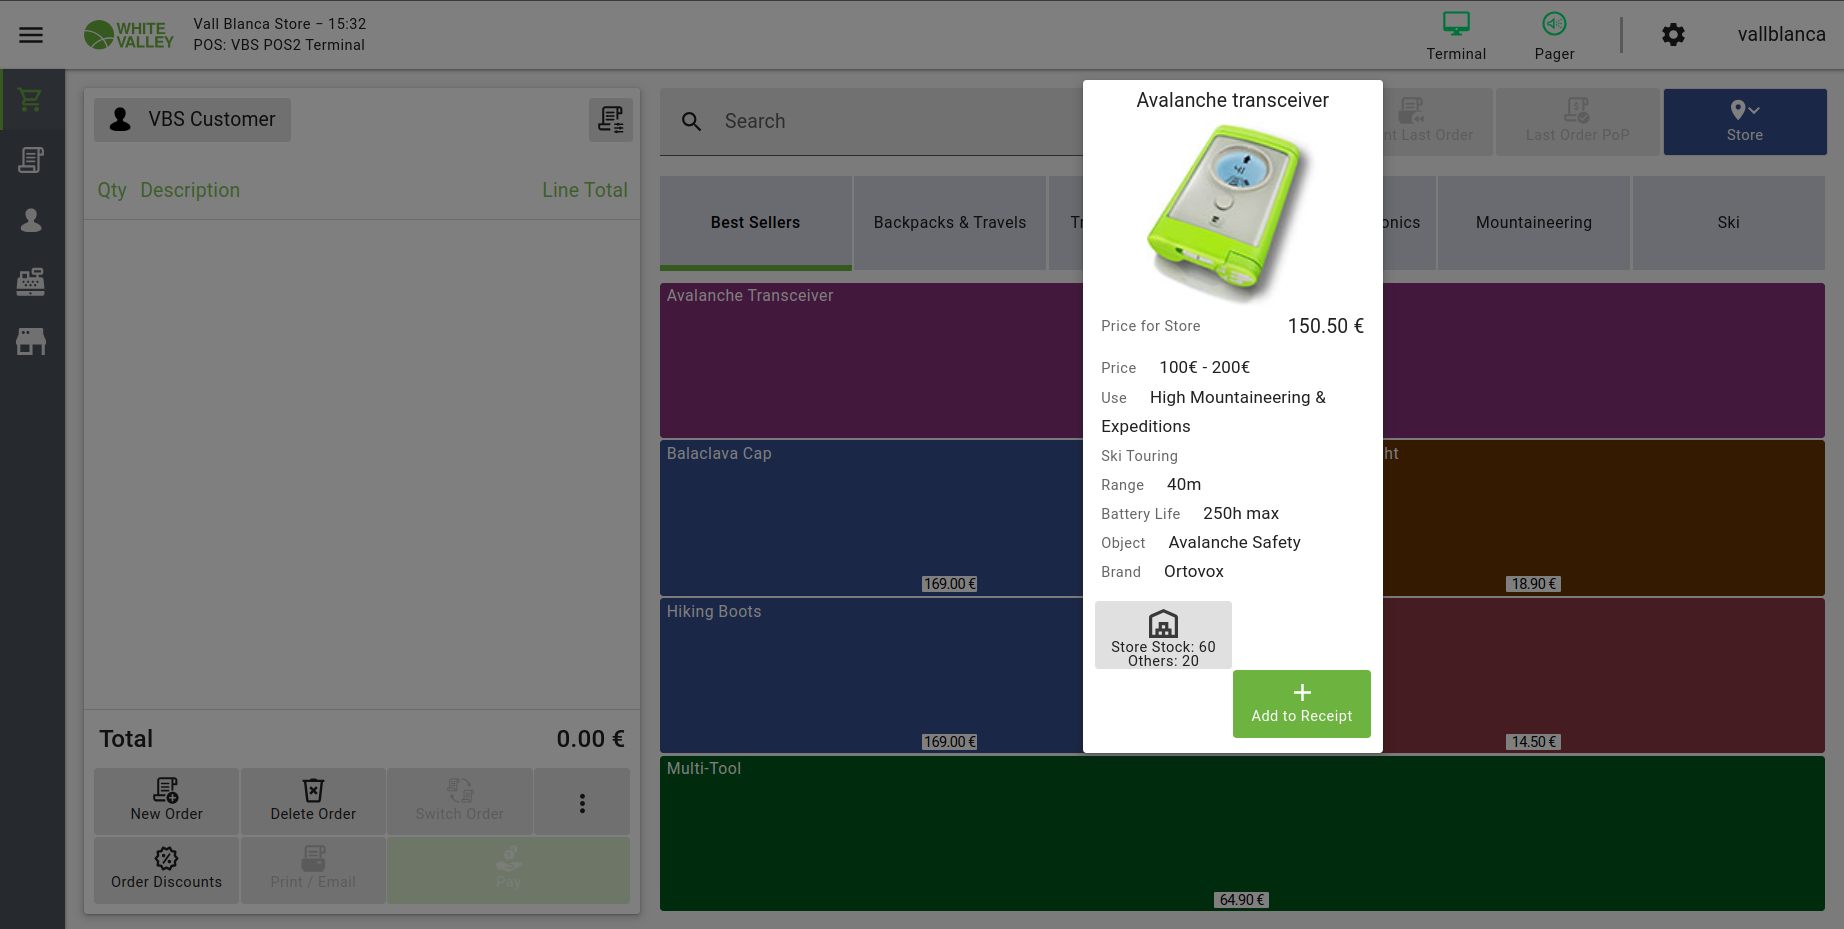
Task: Check Store Stock availability button
Action: 1163,636
